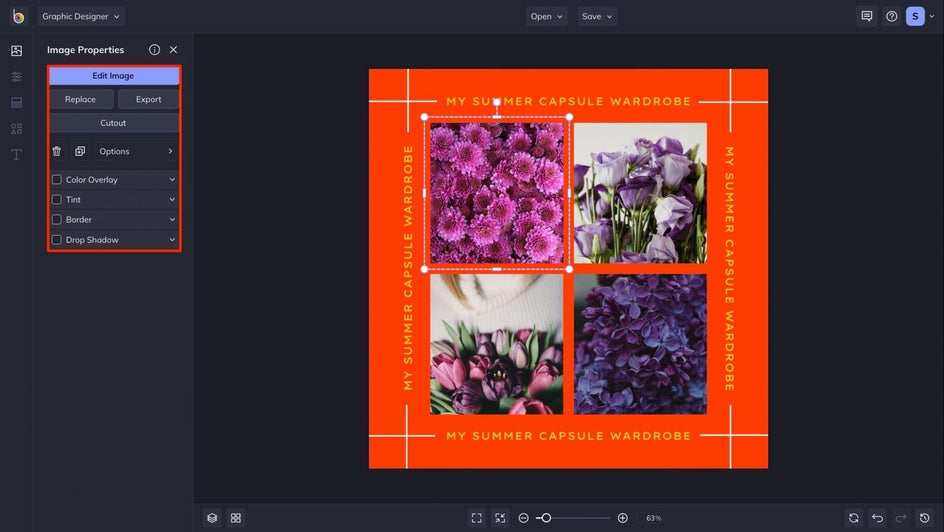Enable the Border checkbox
The image size is (944, 532).
(x=57, y=220)
